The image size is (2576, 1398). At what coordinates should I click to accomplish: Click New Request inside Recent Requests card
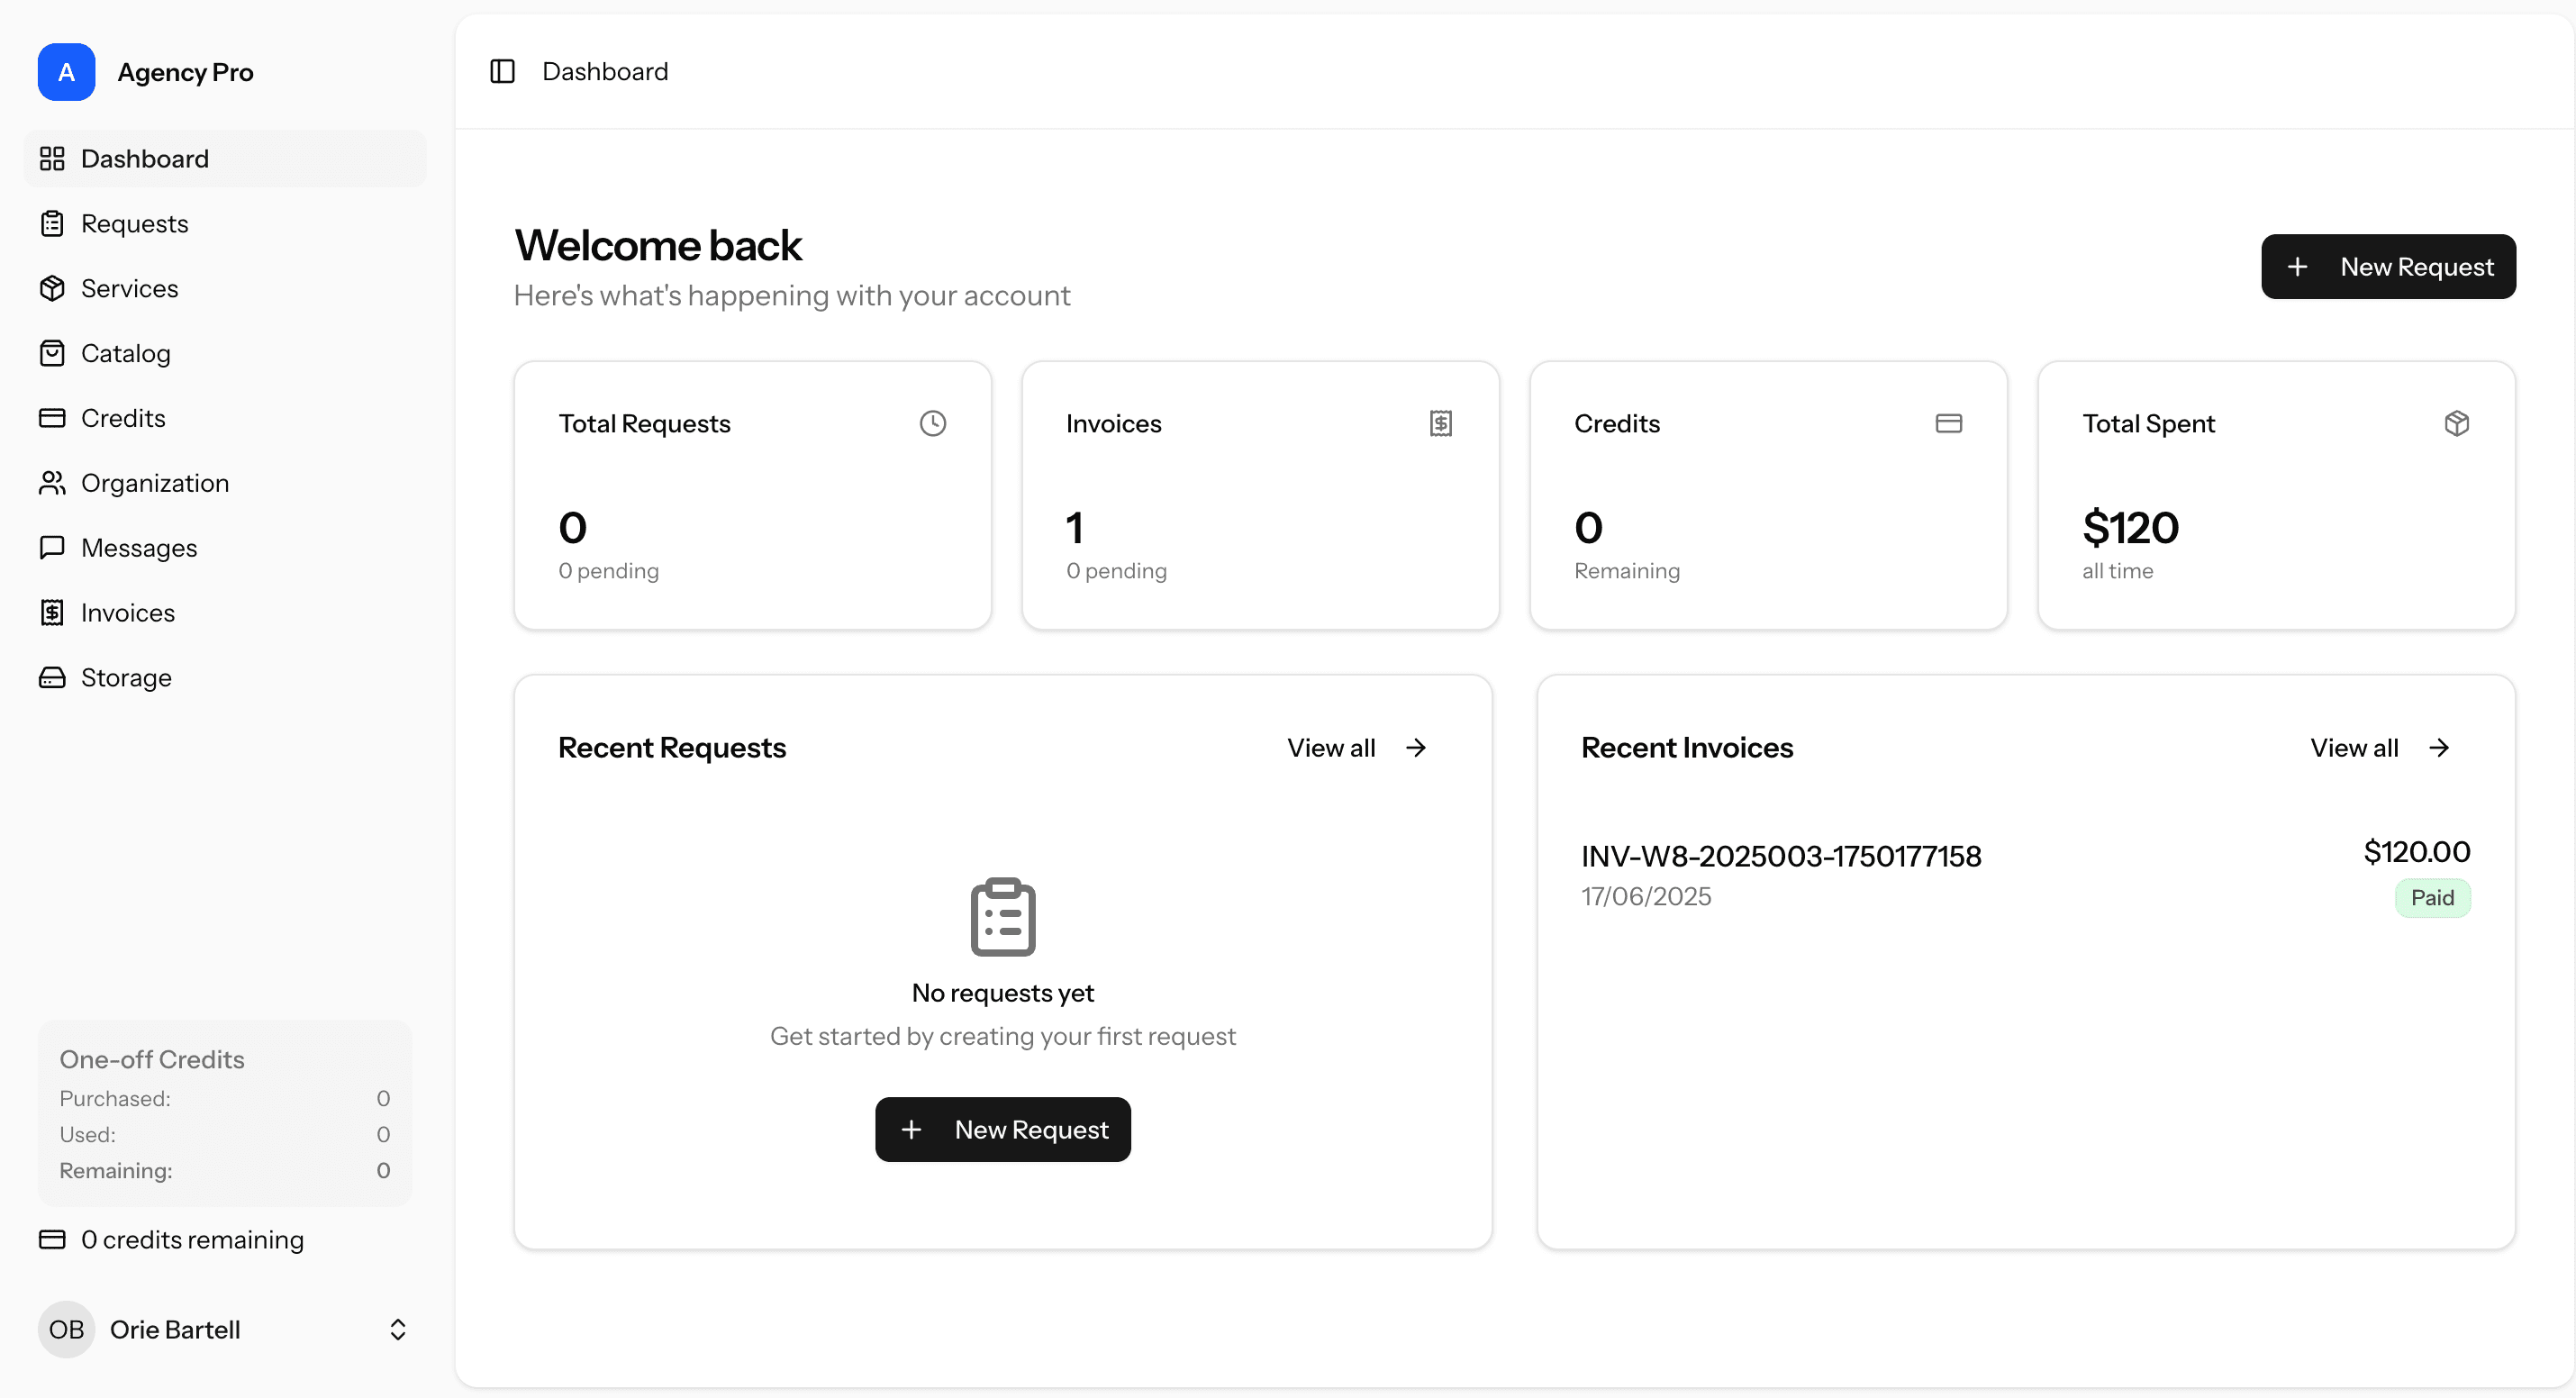coord(1002,1129)
